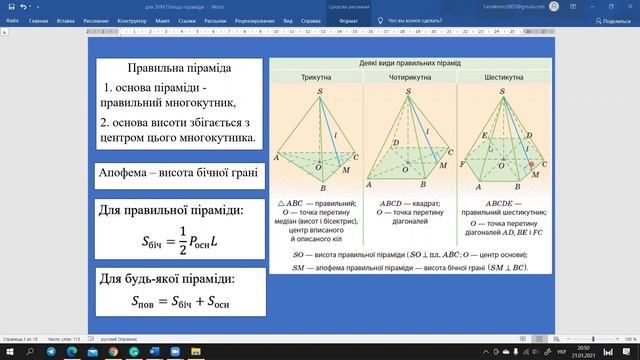Customize the Quick Access Toolbar dropdown
This screenshot has height=360, width=640.
click(x=38, y=7)
